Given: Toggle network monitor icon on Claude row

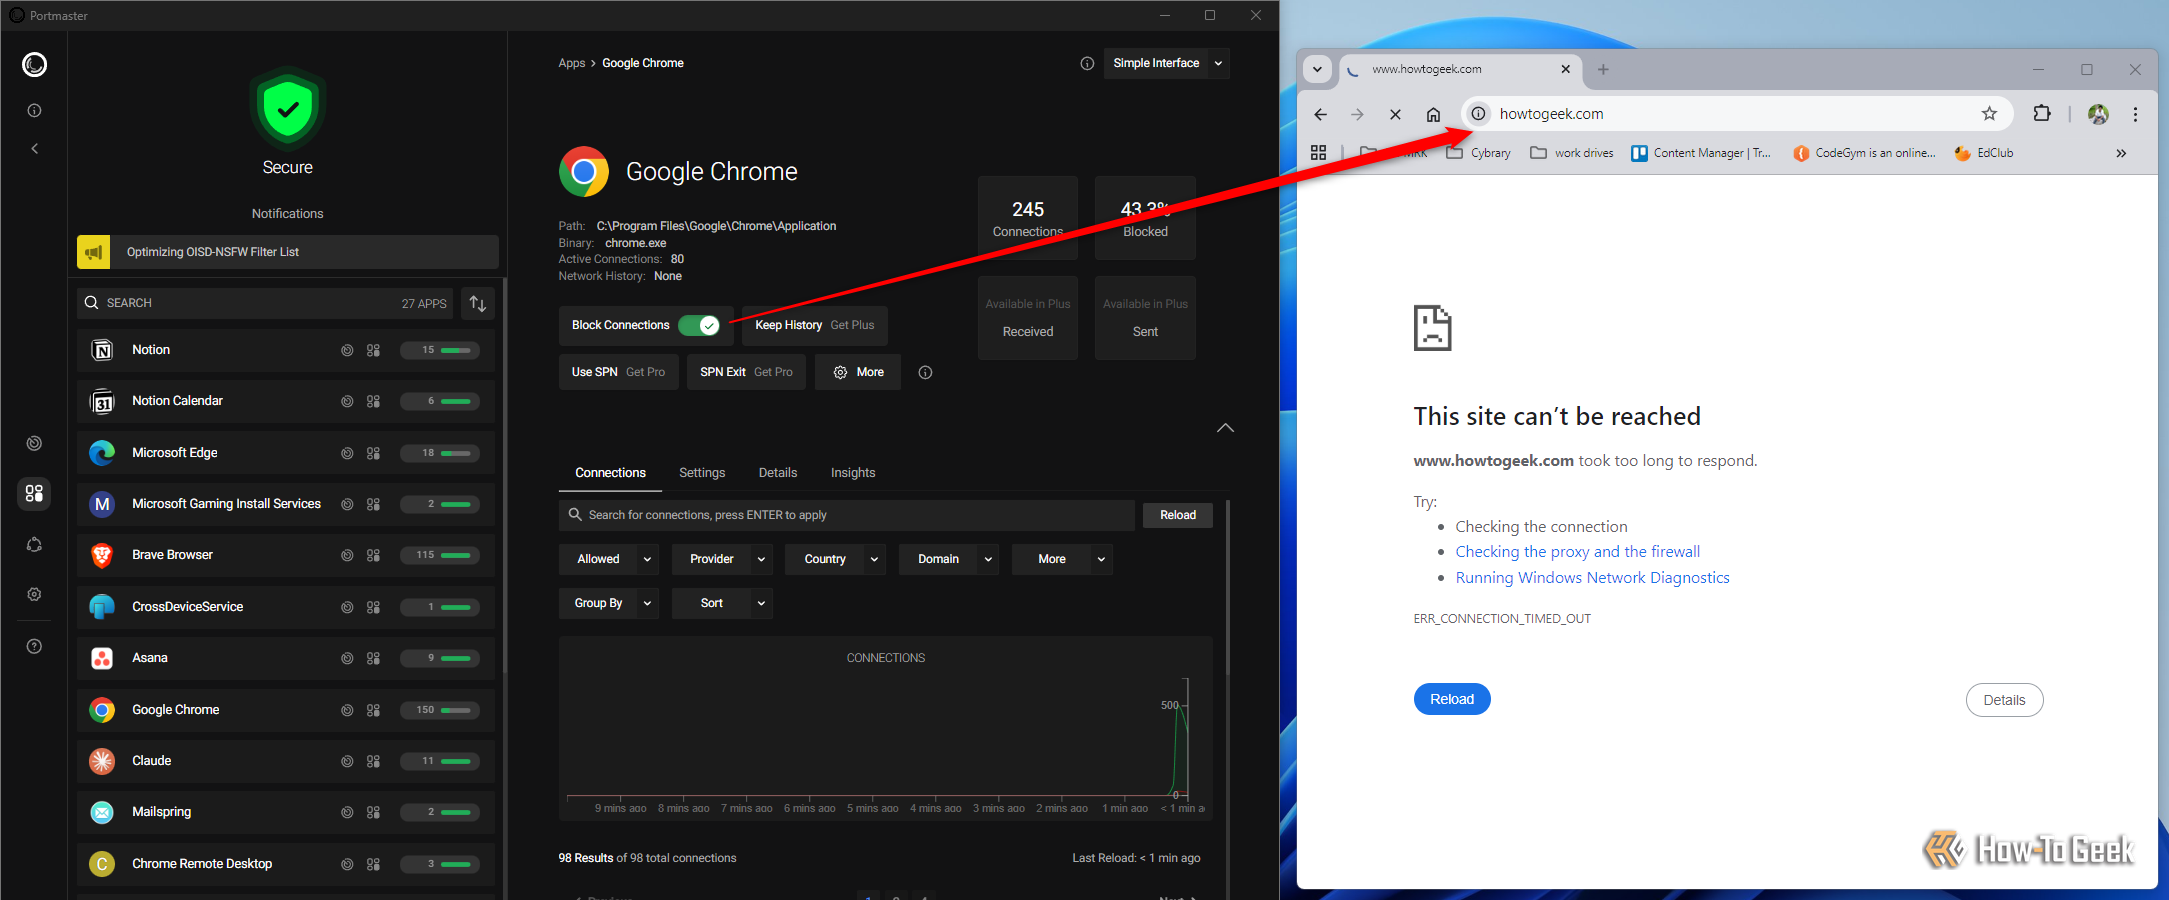Looking at the screenshot, I should tap(347, 761).
